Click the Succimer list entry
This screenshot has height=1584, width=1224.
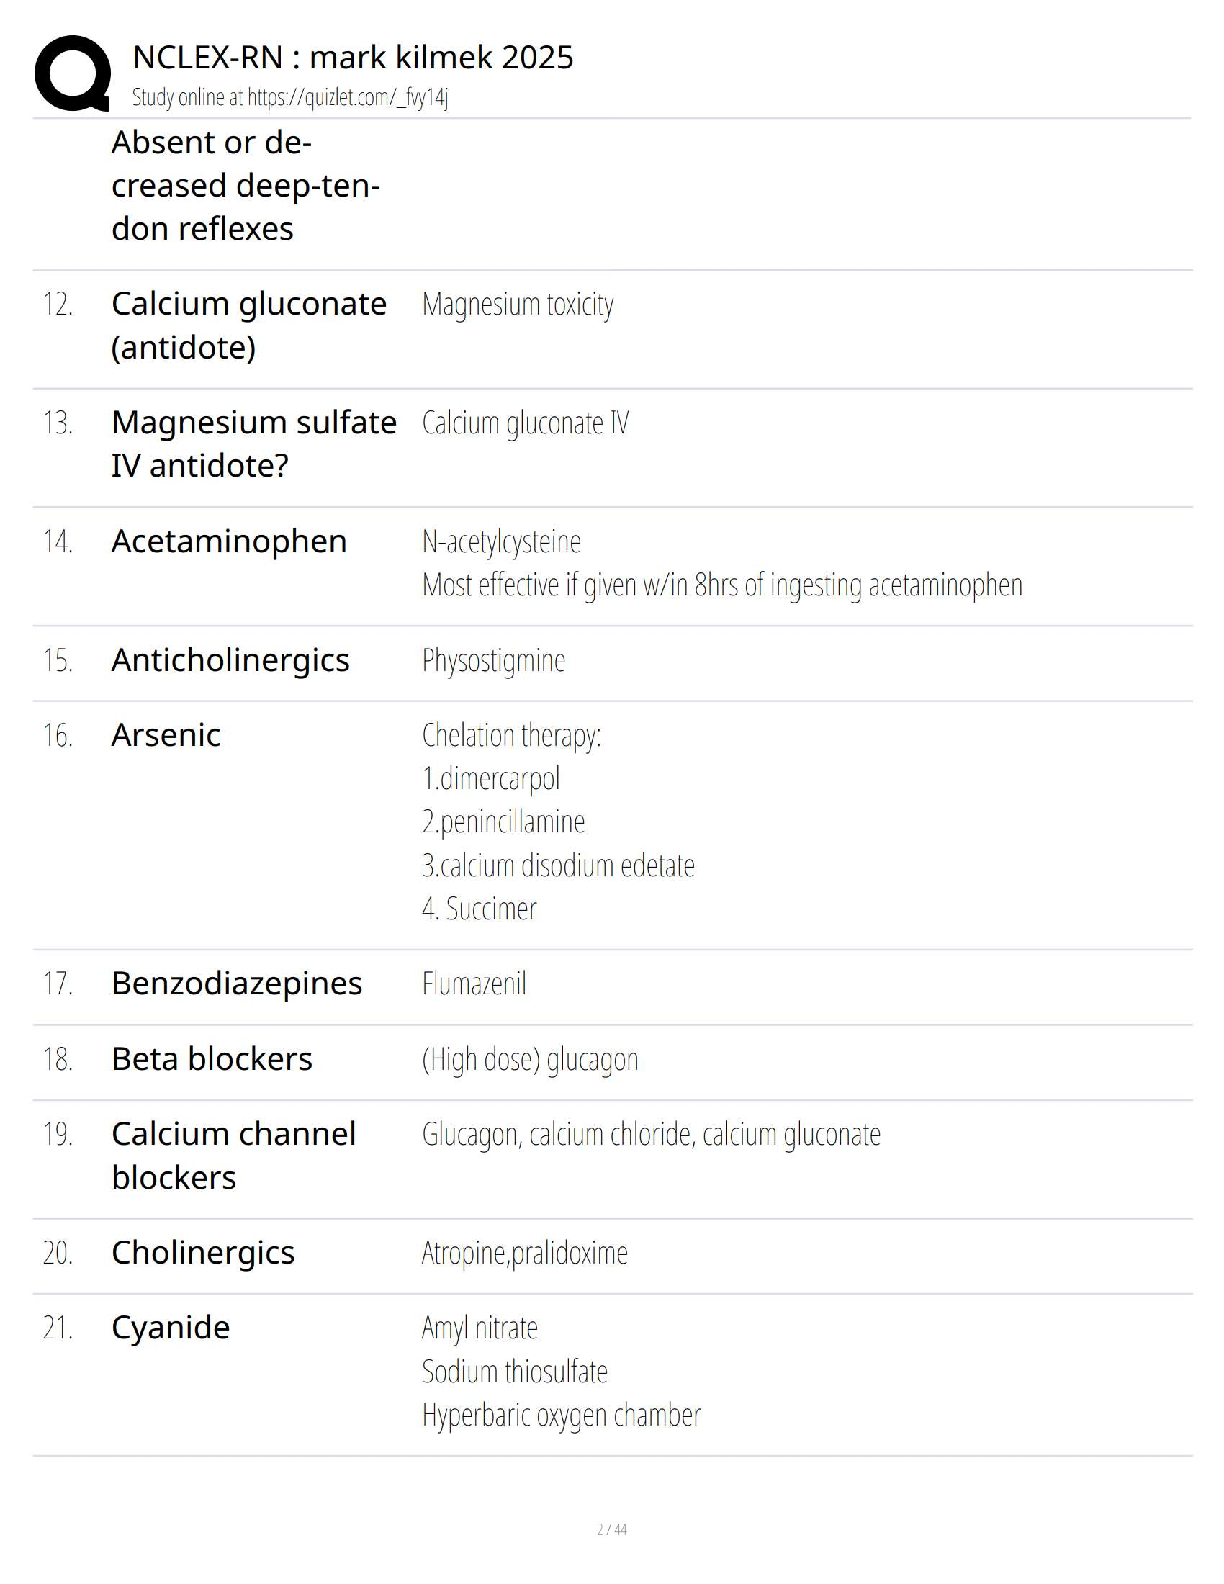click(480, 909)
